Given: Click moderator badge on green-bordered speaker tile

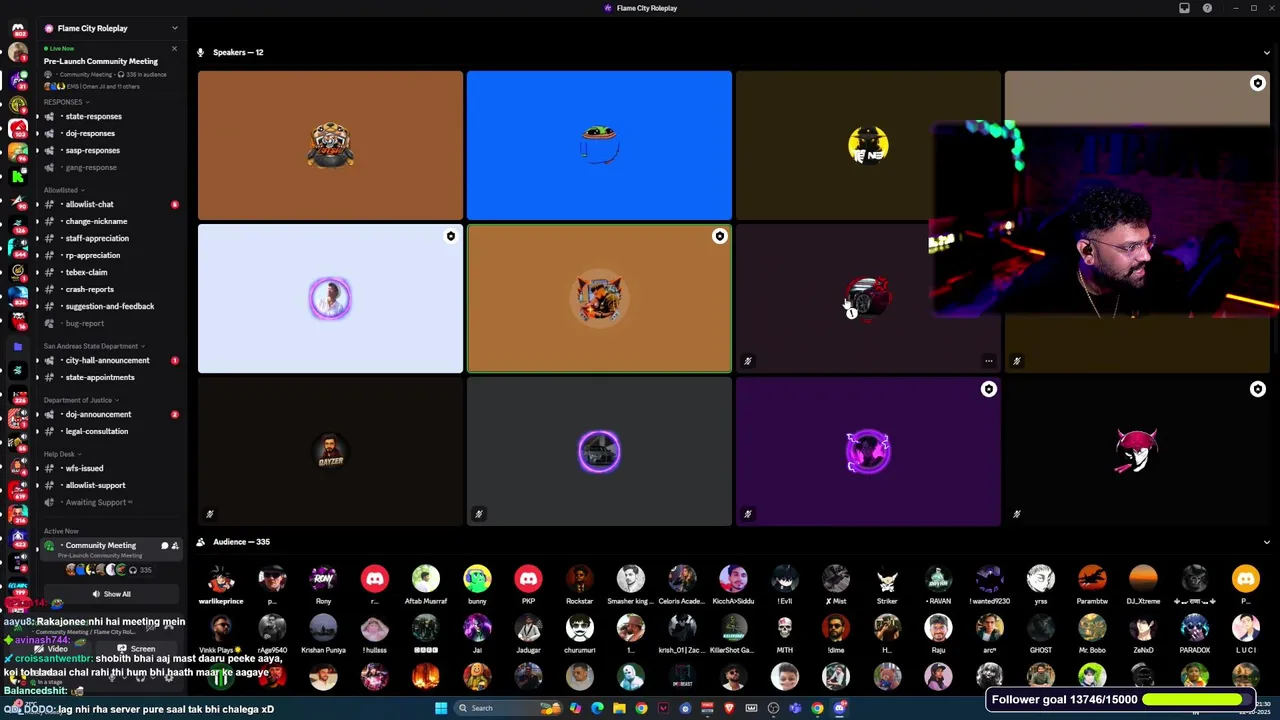Looking at the screenshot, I should coord(720,236).
